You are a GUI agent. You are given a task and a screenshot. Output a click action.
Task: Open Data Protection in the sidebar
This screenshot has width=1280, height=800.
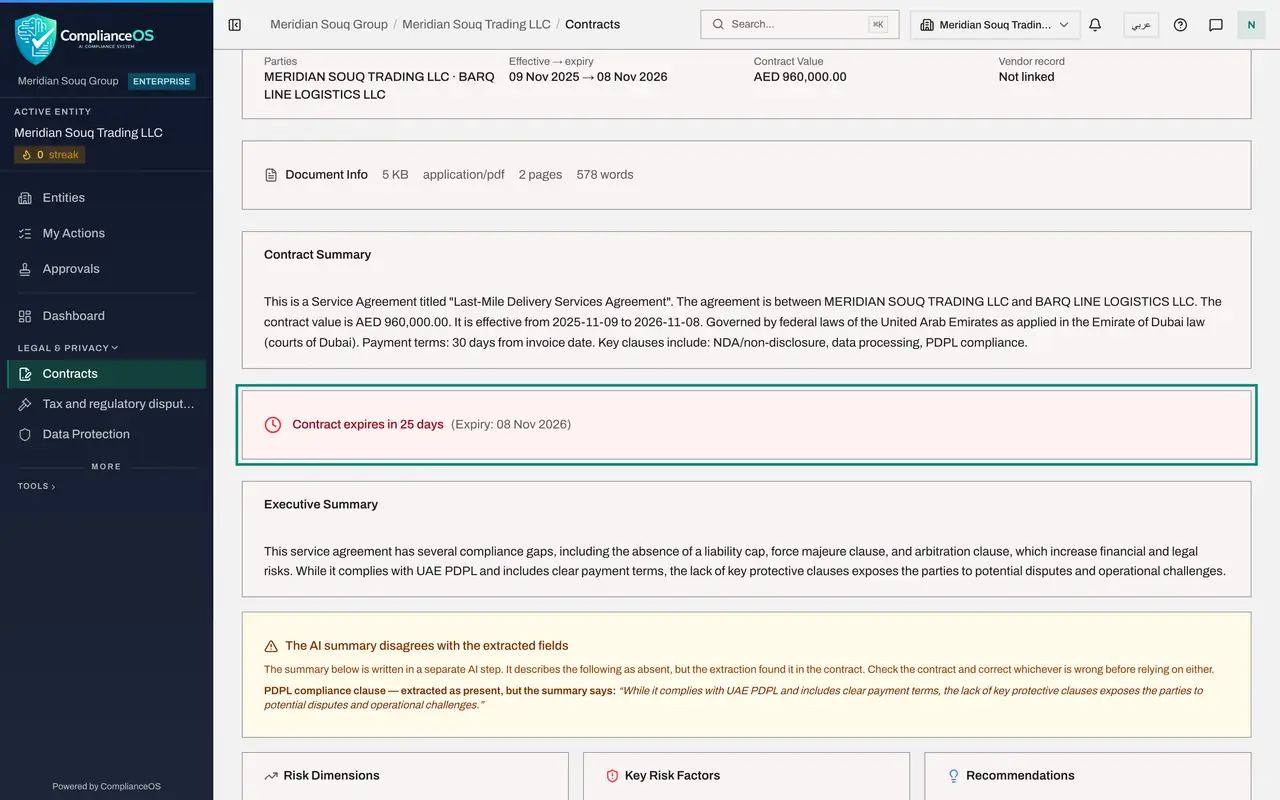tap(106, 434)
